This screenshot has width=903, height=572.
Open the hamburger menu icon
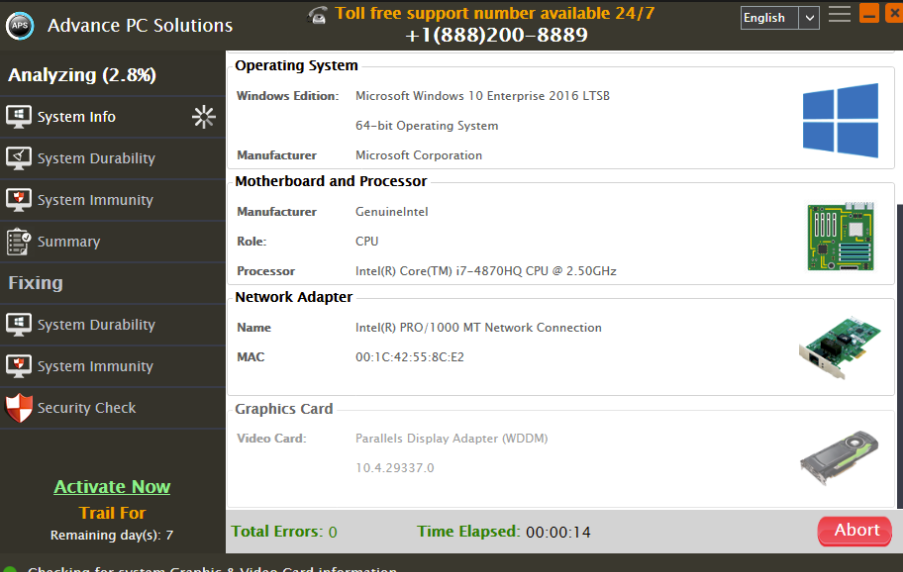coord(839,14)
